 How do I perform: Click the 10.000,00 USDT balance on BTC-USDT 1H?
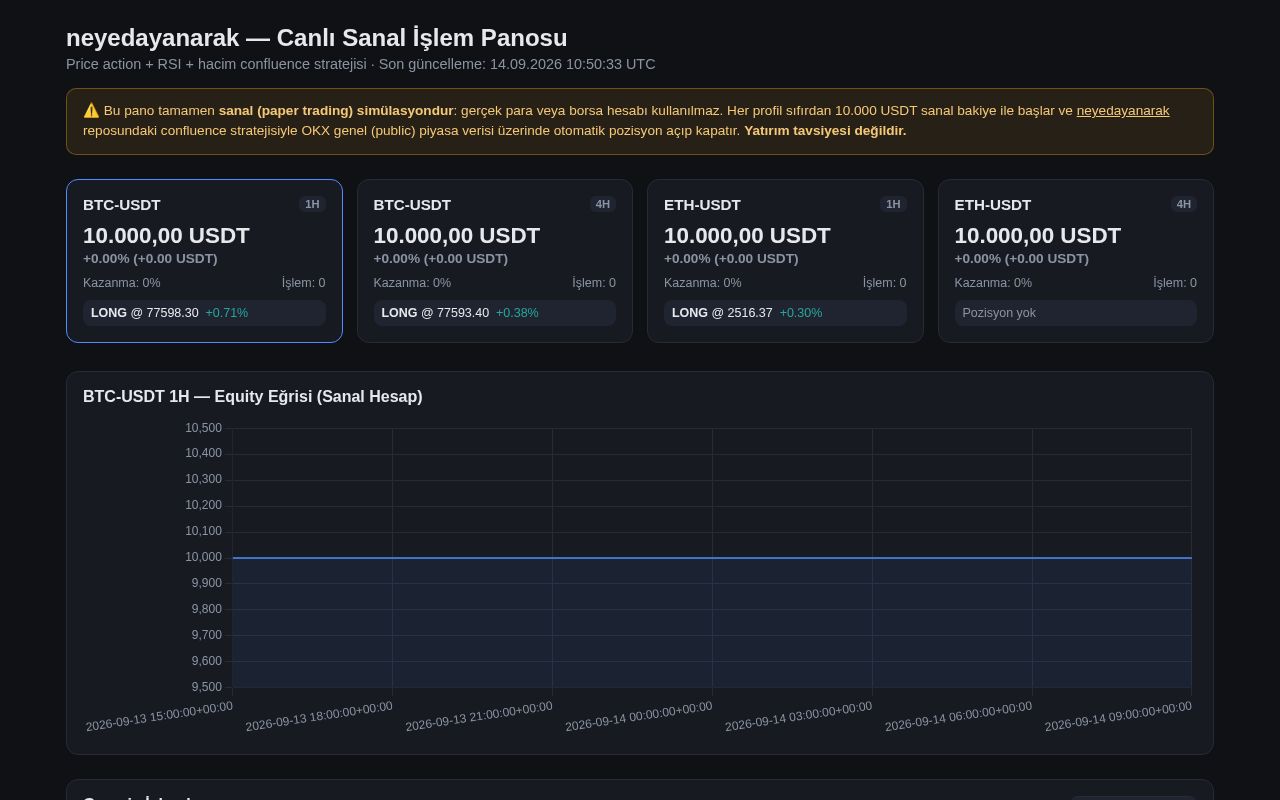coord(166,236)
